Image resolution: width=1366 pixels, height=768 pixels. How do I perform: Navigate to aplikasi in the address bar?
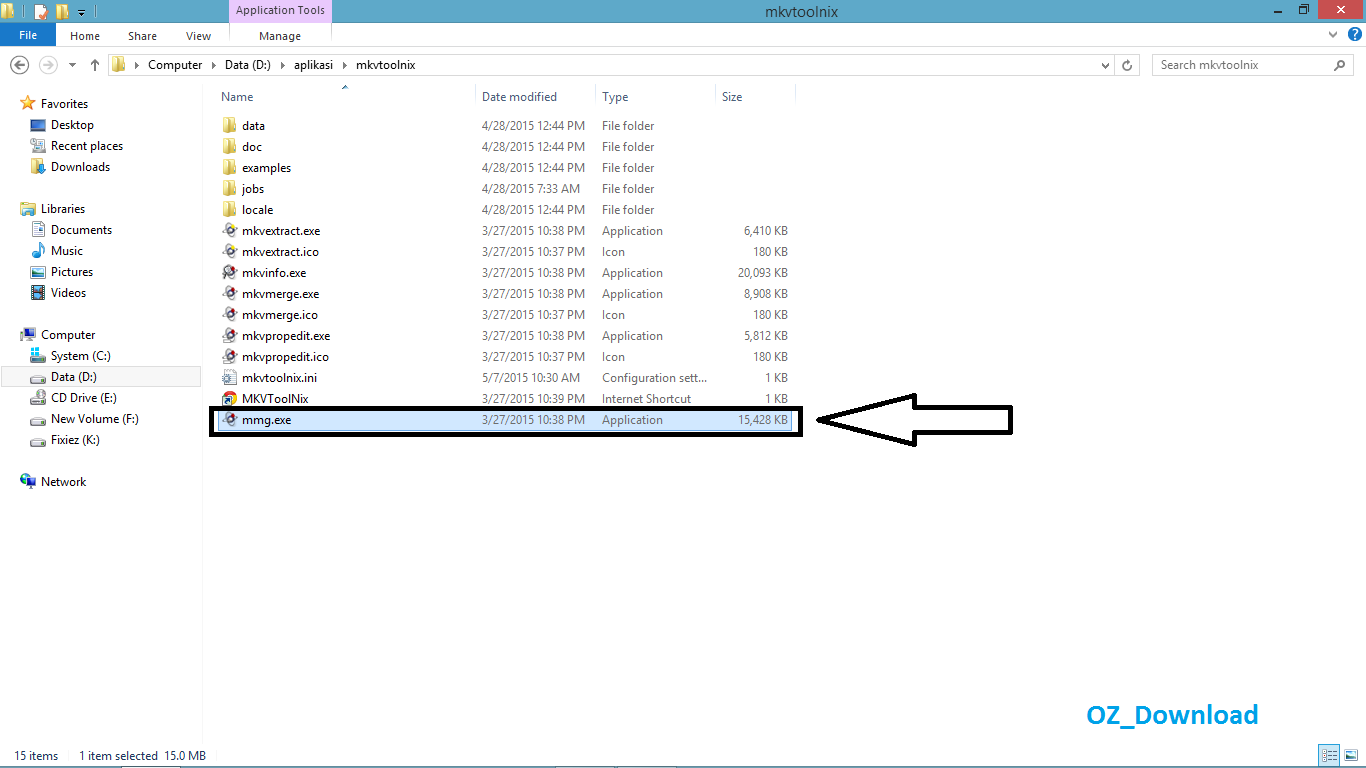pyautogui.click(x=313, y=65)
